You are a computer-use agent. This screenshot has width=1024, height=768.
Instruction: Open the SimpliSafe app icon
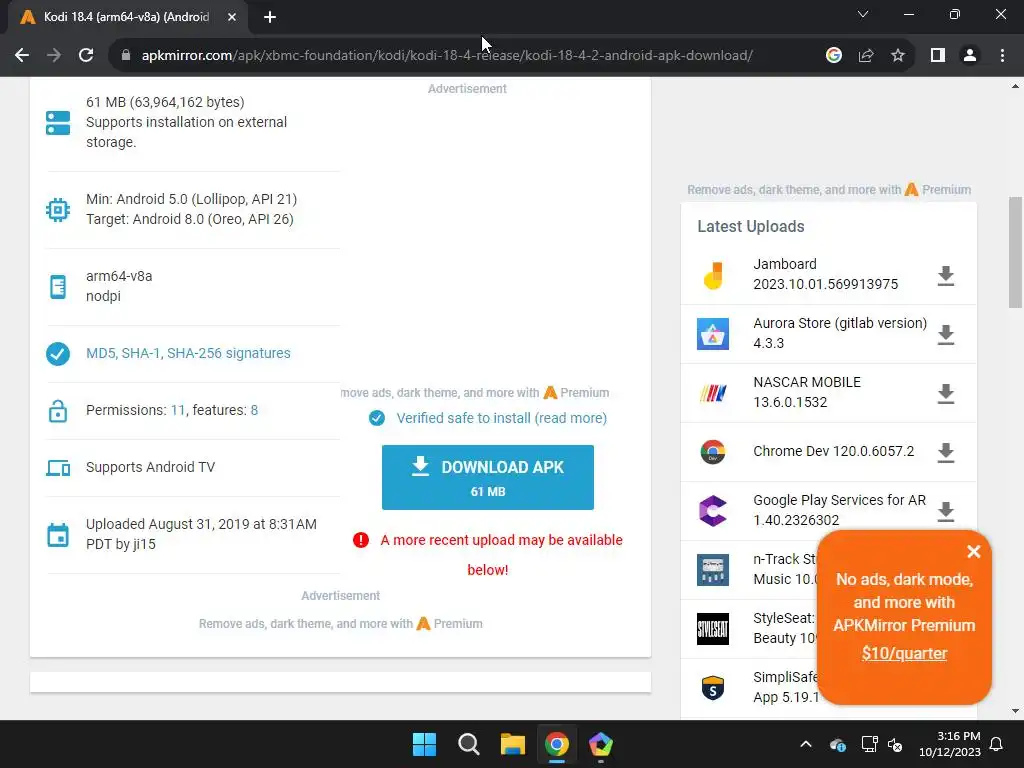point(712,688)
